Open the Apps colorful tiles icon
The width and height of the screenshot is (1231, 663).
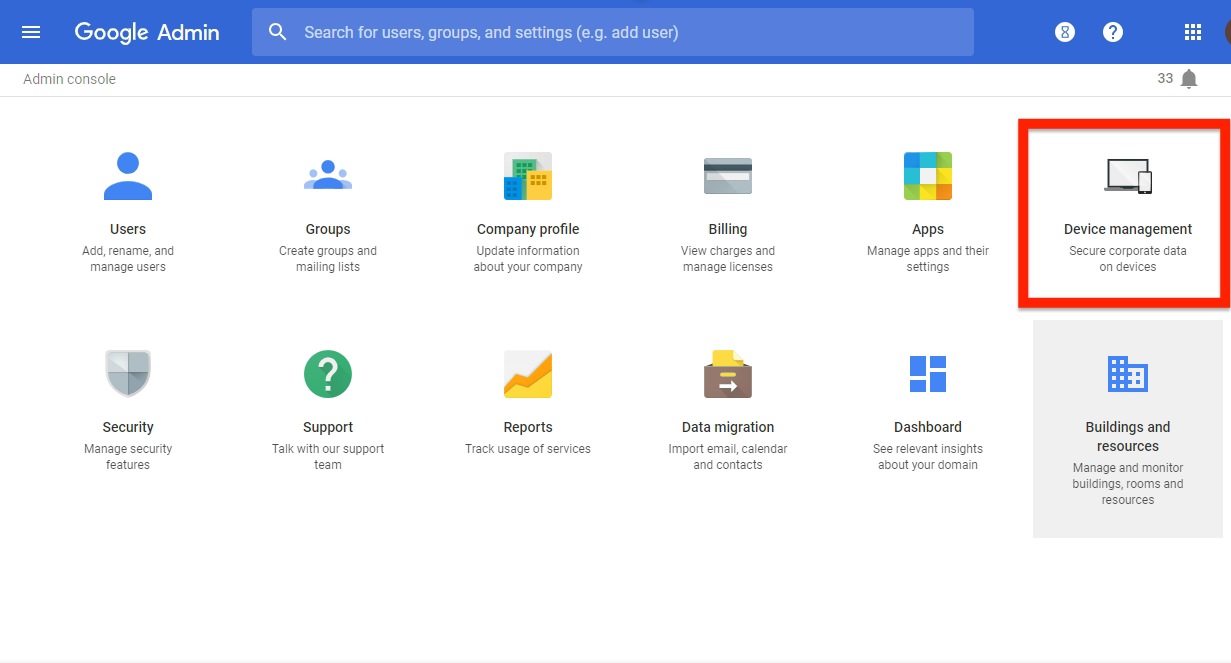tap(928, 176)
